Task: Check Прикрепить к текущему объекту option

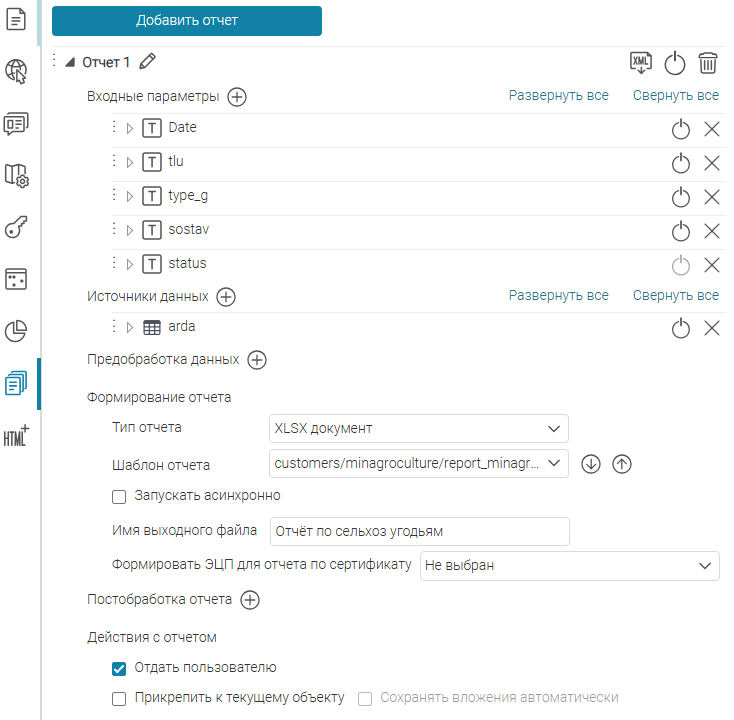Action: tap(119, 698)
